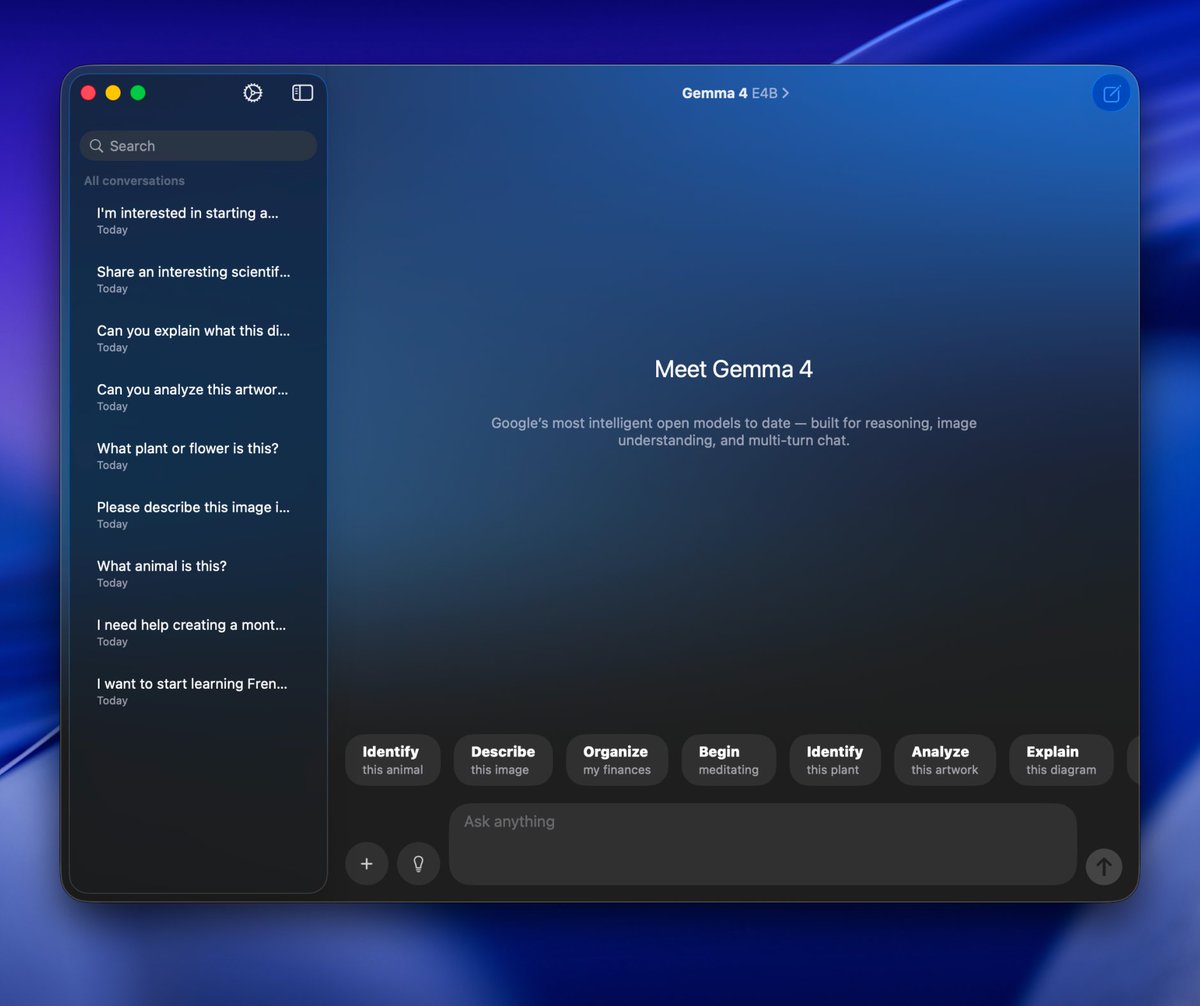The height and width of the screenshot is (1006, 1200).
Task: Toggle the sidebar panel icon
Action: click(x=302, y=93)
